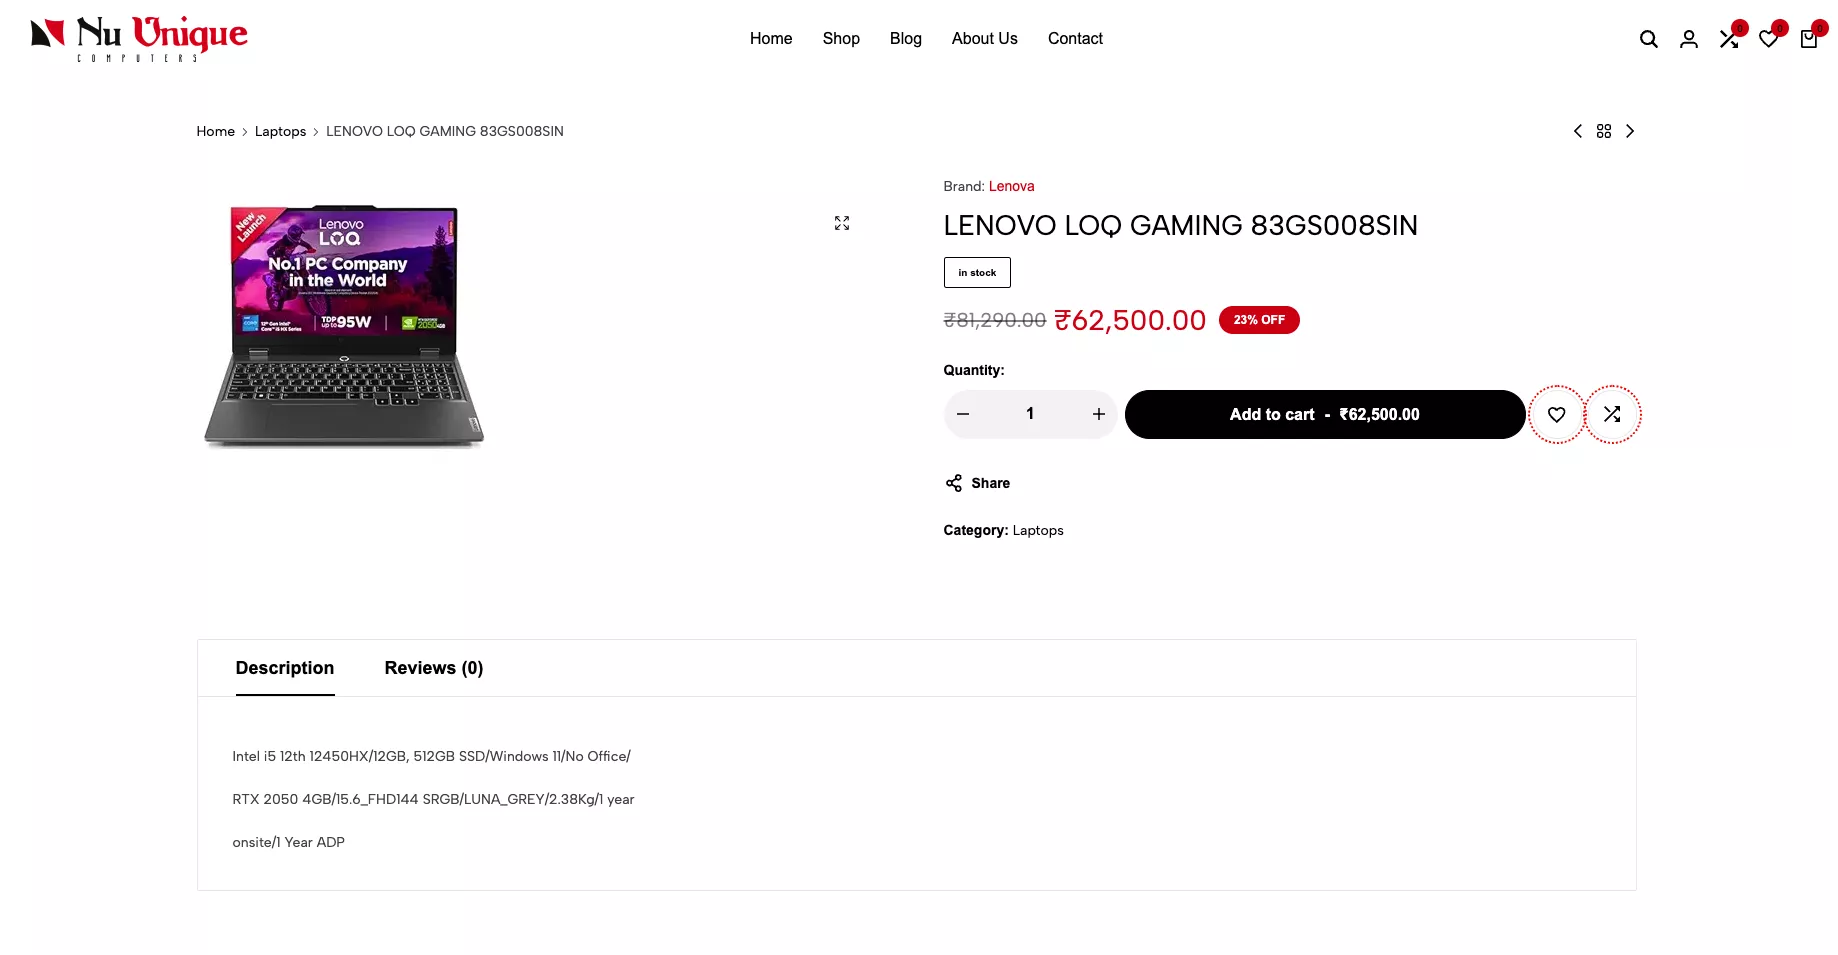
Task: Expand product image to fullscreen
Action: [842, 223]
